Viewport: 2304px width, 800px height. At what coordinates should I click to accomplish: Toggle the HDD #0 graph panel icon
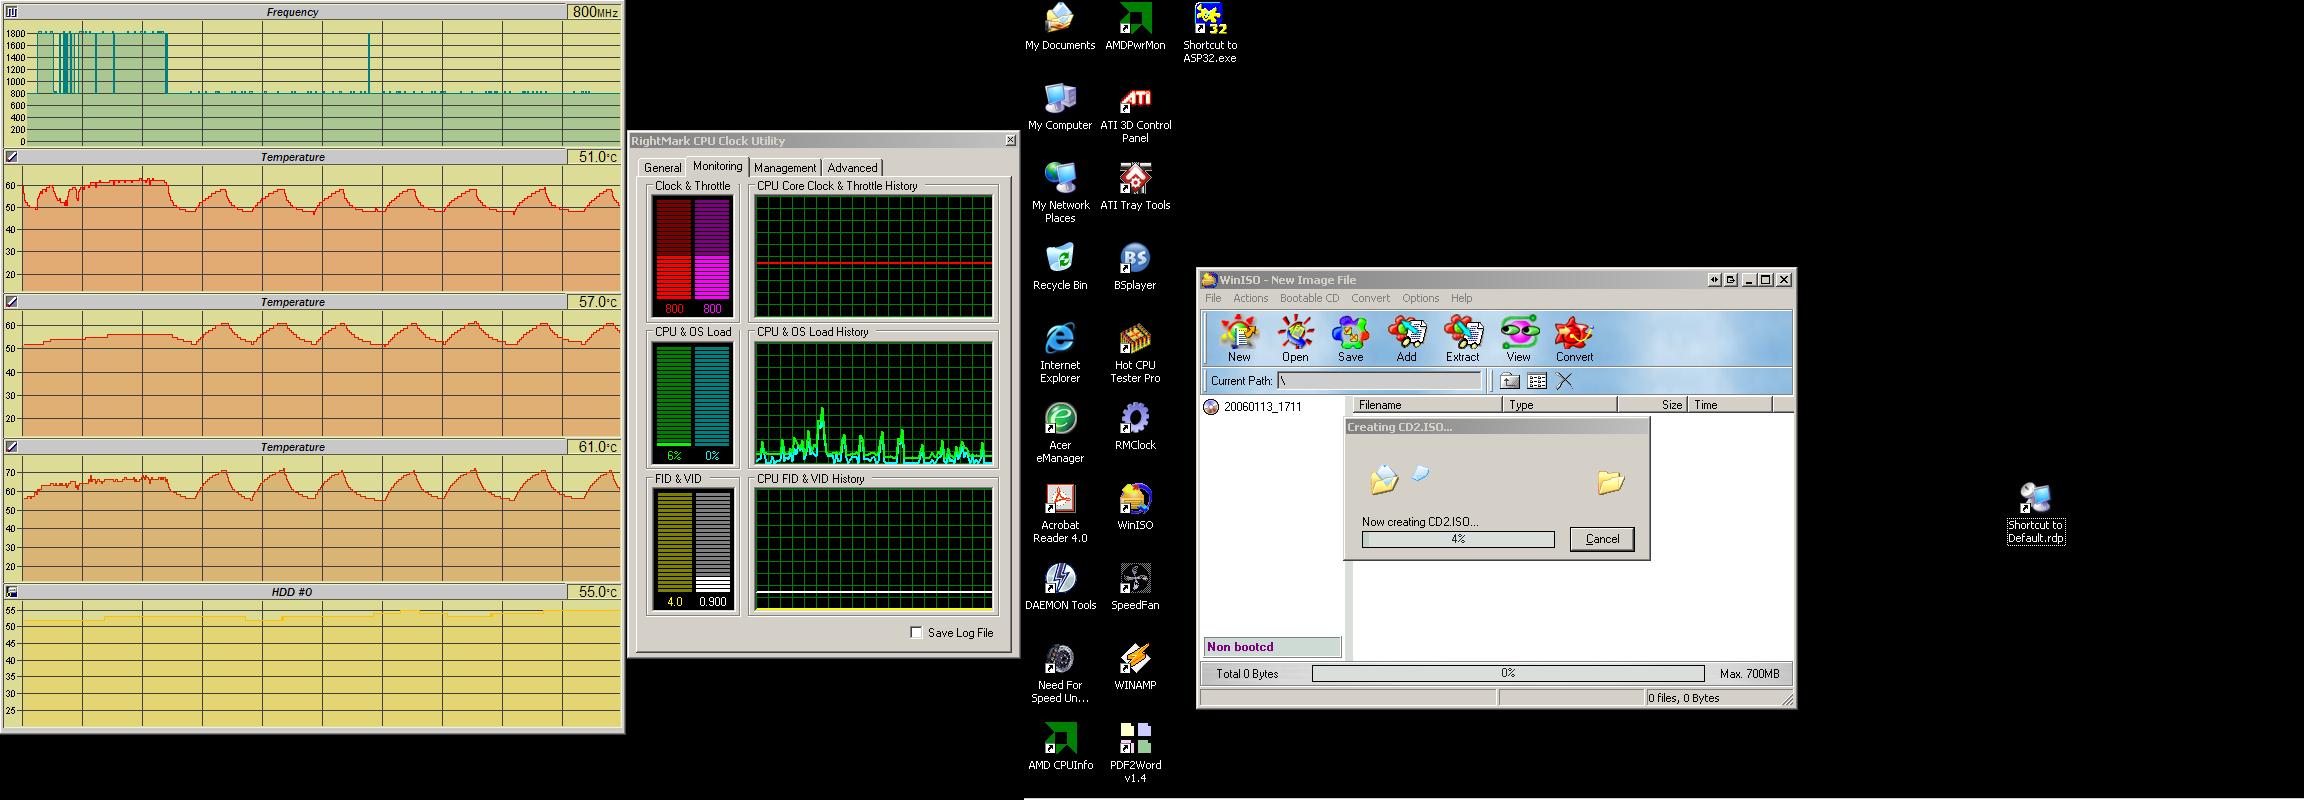coord(11,592)
